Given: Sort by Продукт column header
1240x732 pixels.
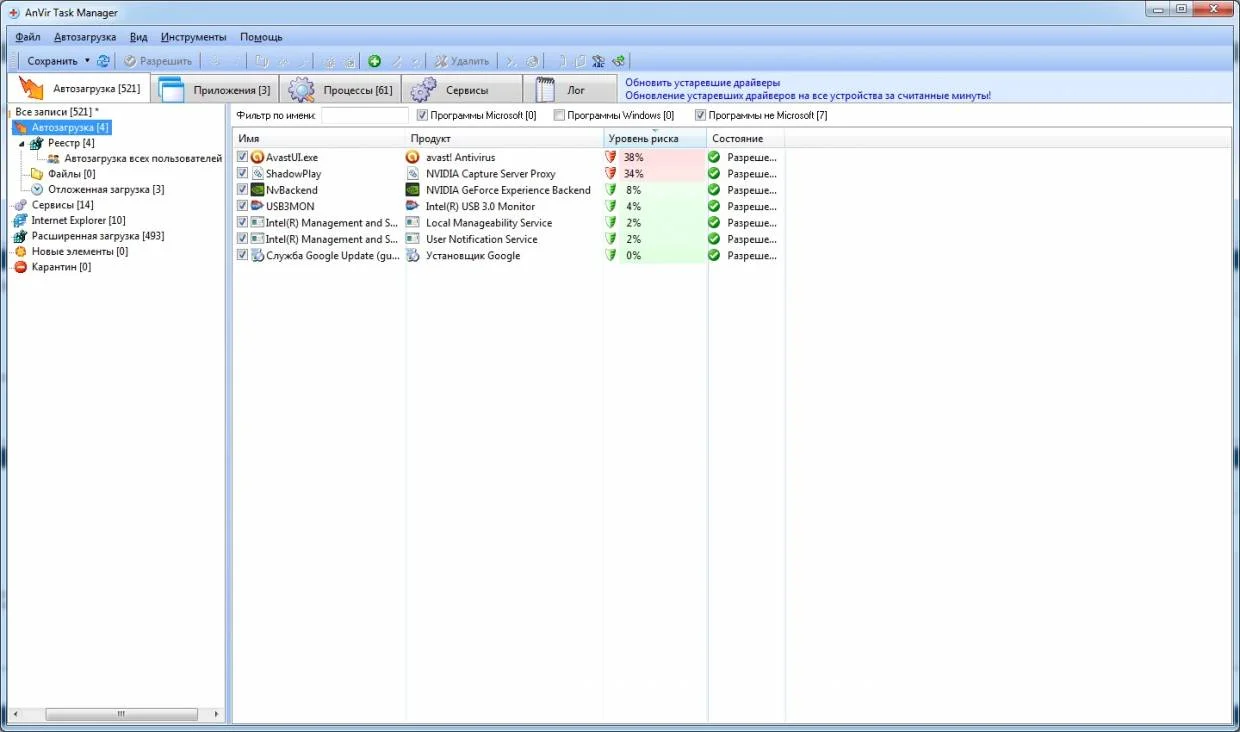Looking at the screenshot, I should coord(504,139).
